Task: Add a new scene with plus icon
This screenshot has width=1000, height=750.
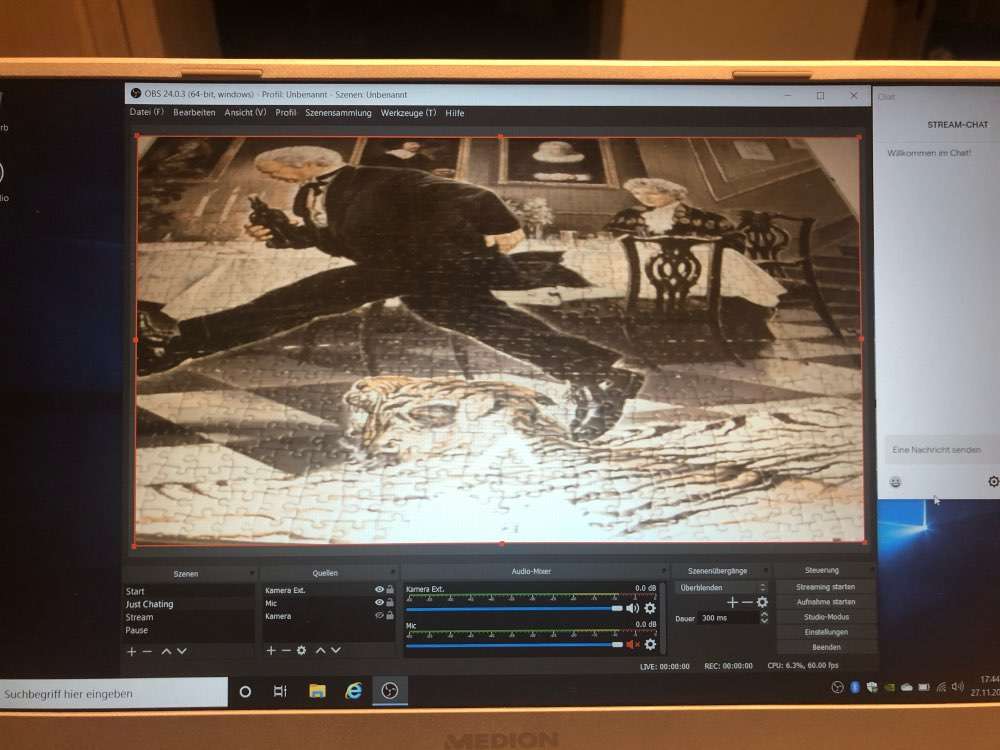Action: click(131, 651)
